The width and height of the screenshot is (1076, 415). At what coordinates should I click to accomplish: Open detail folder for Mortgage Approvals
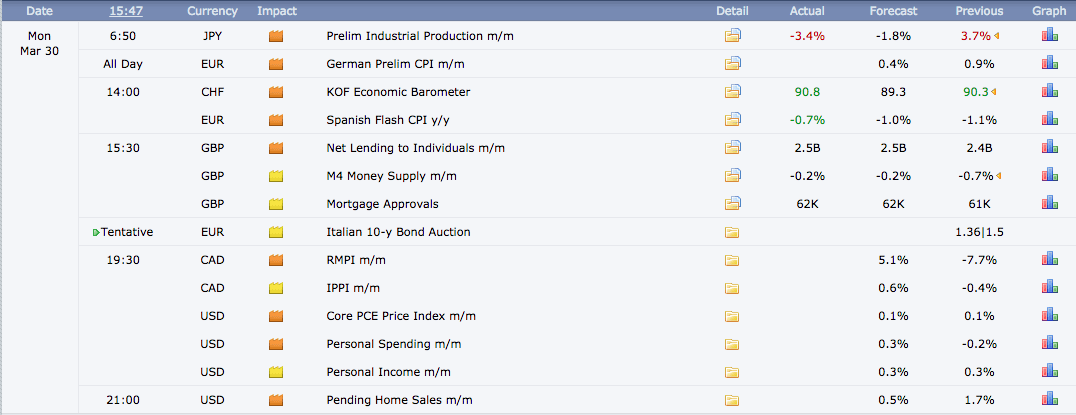[733, 204]
